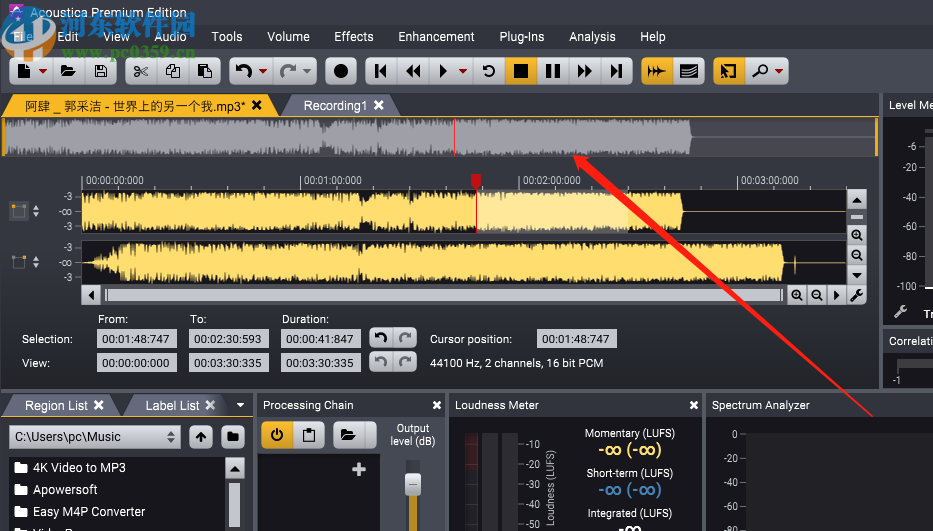Toggle loop playback
The width and height of the screenshot is (933, 531).
click(489, 71)
